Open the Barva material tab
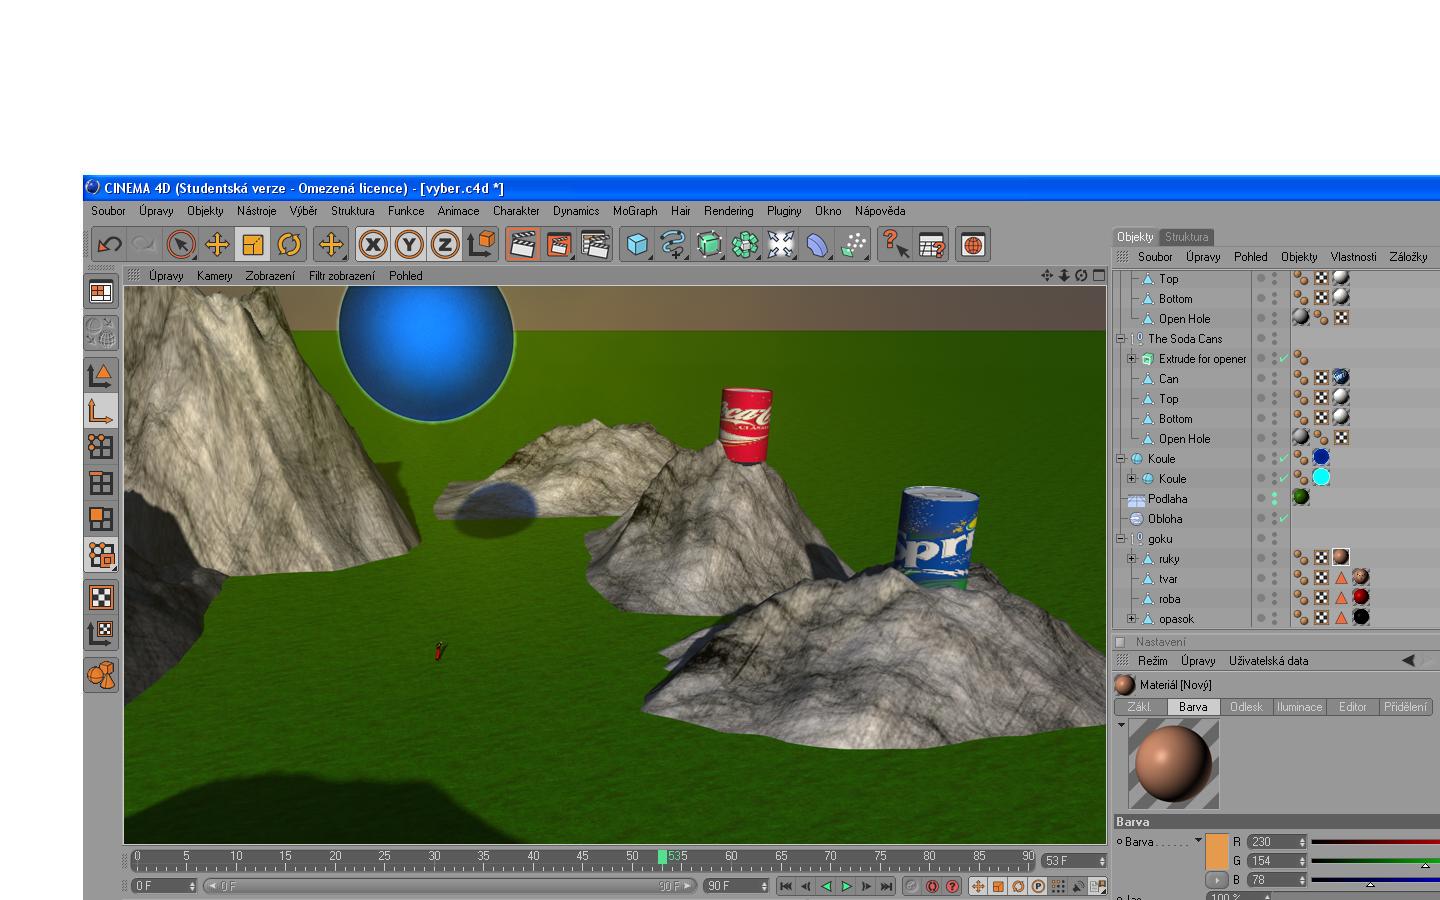 click(1193, 707)
